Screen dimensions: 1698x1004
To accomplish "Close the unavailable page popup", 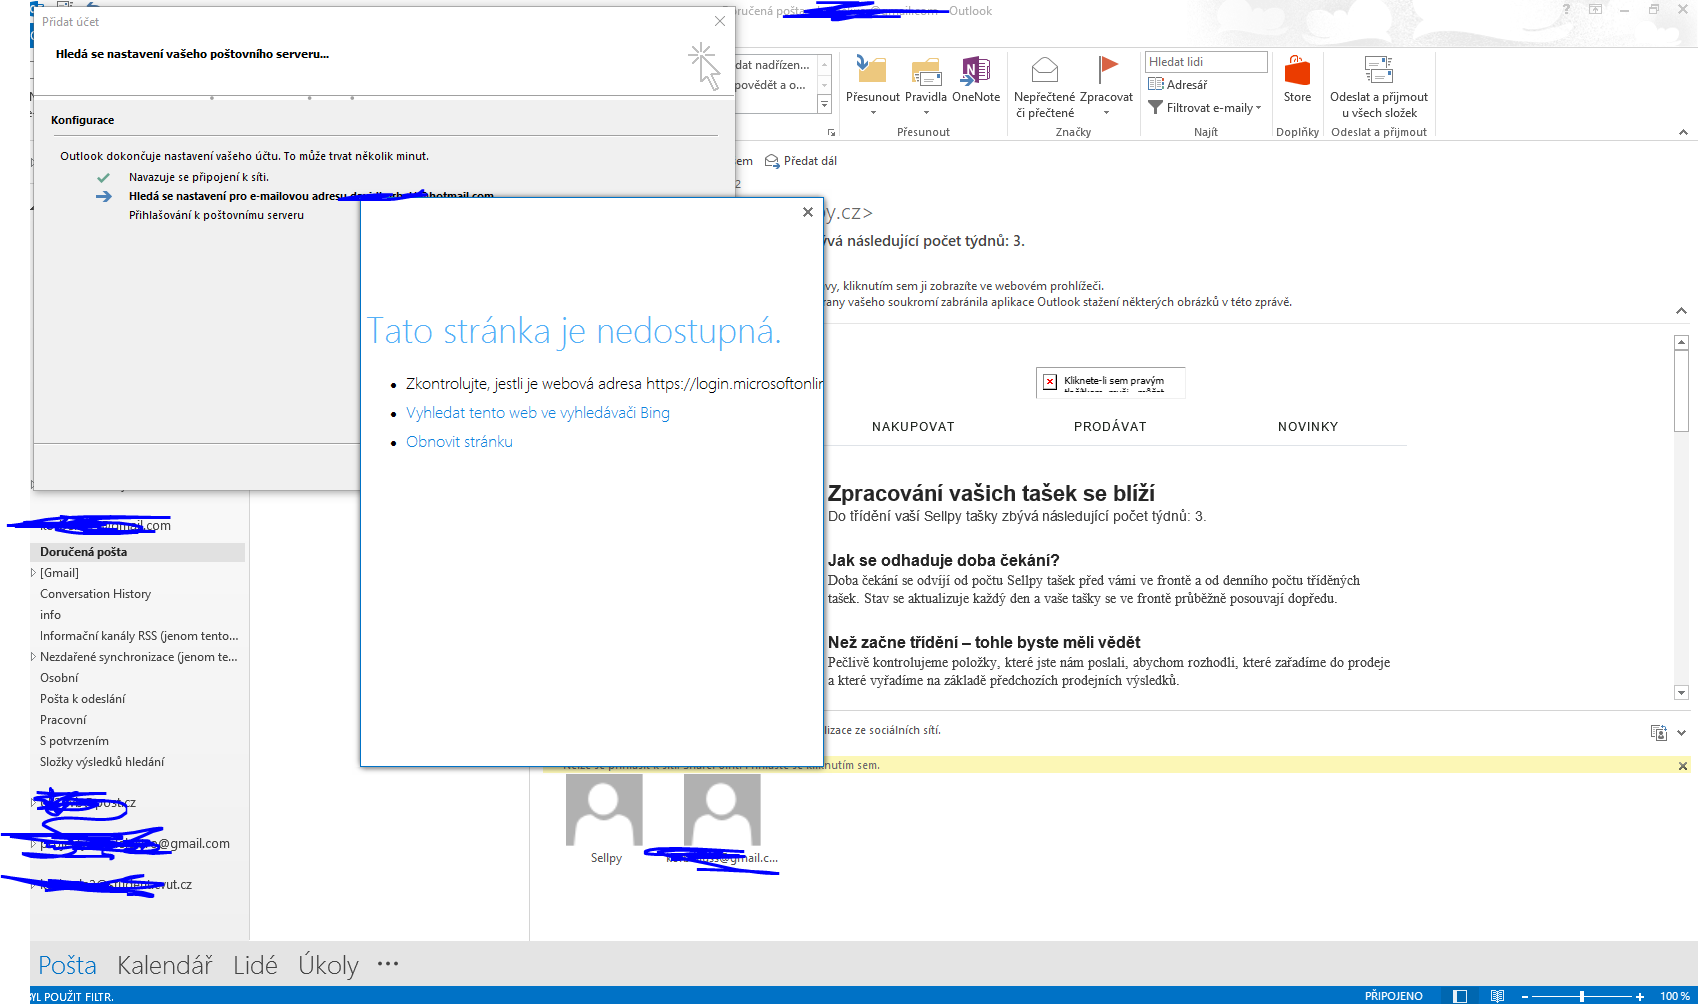I will pyautogui.click(x=807, y=212).
